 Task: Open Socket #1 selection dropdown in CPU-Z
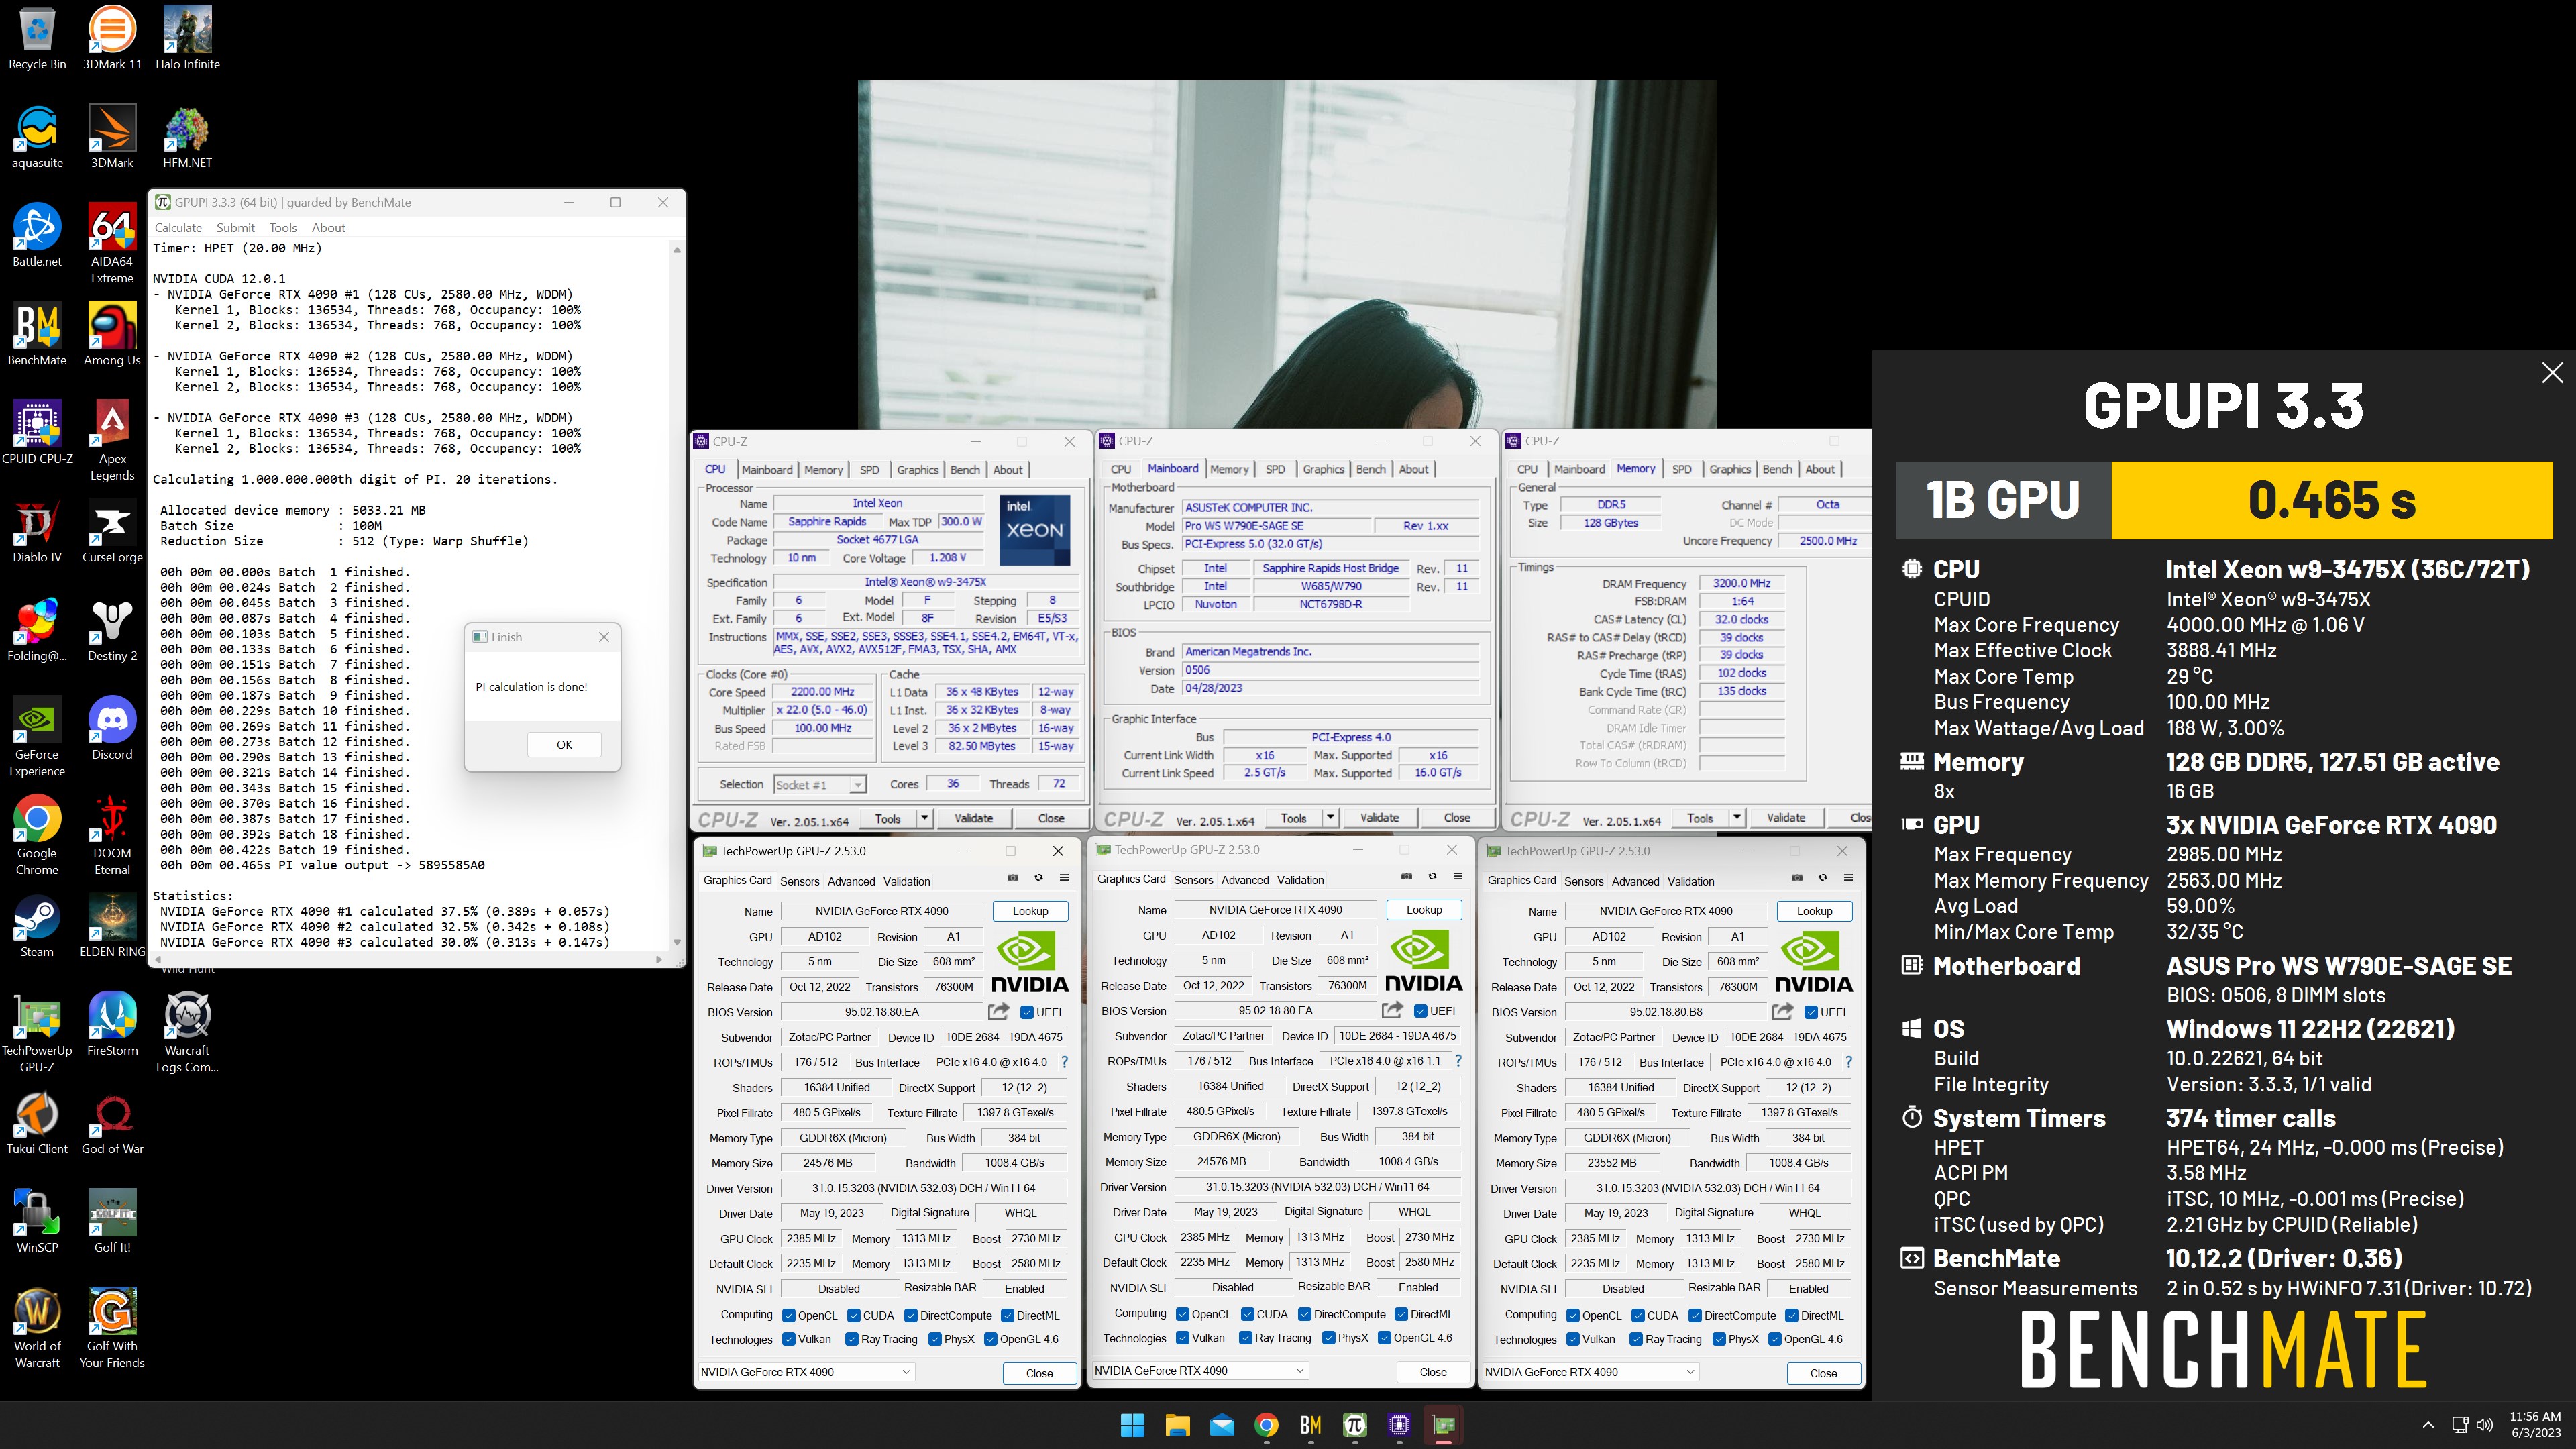pyautogui.click(x=819, y=785)
